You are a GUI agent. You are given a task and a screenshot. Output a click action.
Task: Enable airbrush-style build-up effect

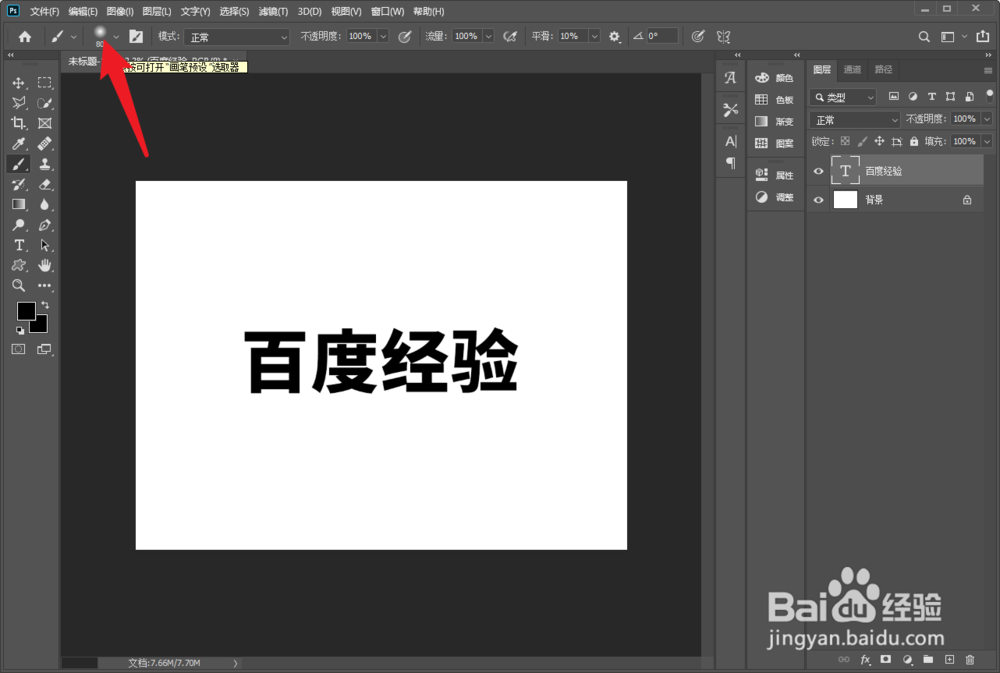click(x=510, y=36)
